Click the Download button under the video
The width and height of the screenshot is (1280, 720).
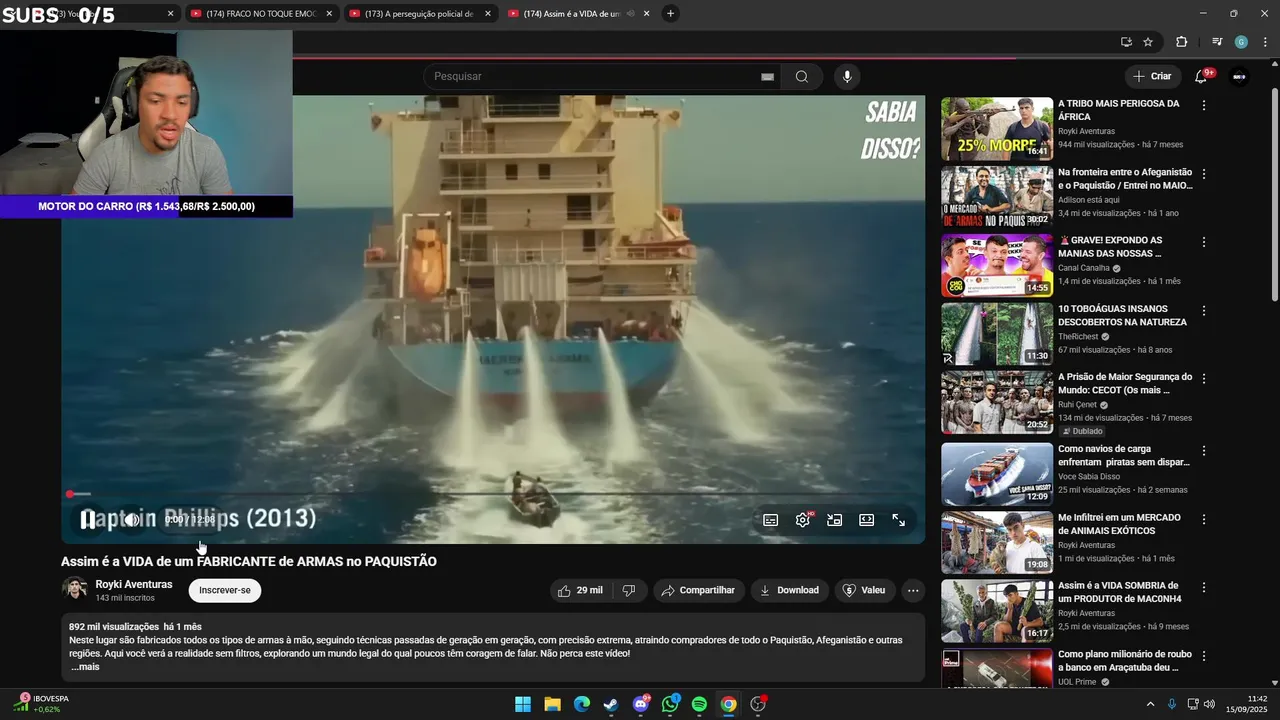click(790, 590)
